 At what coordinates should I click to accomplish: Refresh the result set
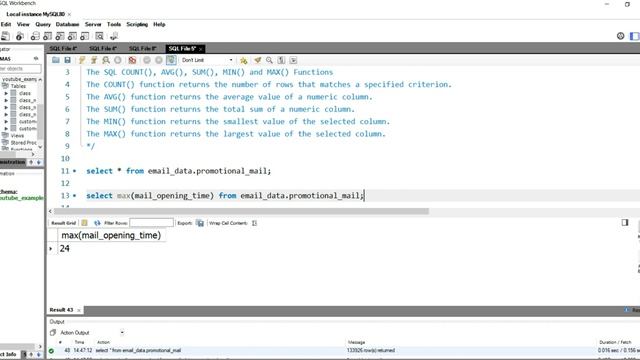[97, 223]
